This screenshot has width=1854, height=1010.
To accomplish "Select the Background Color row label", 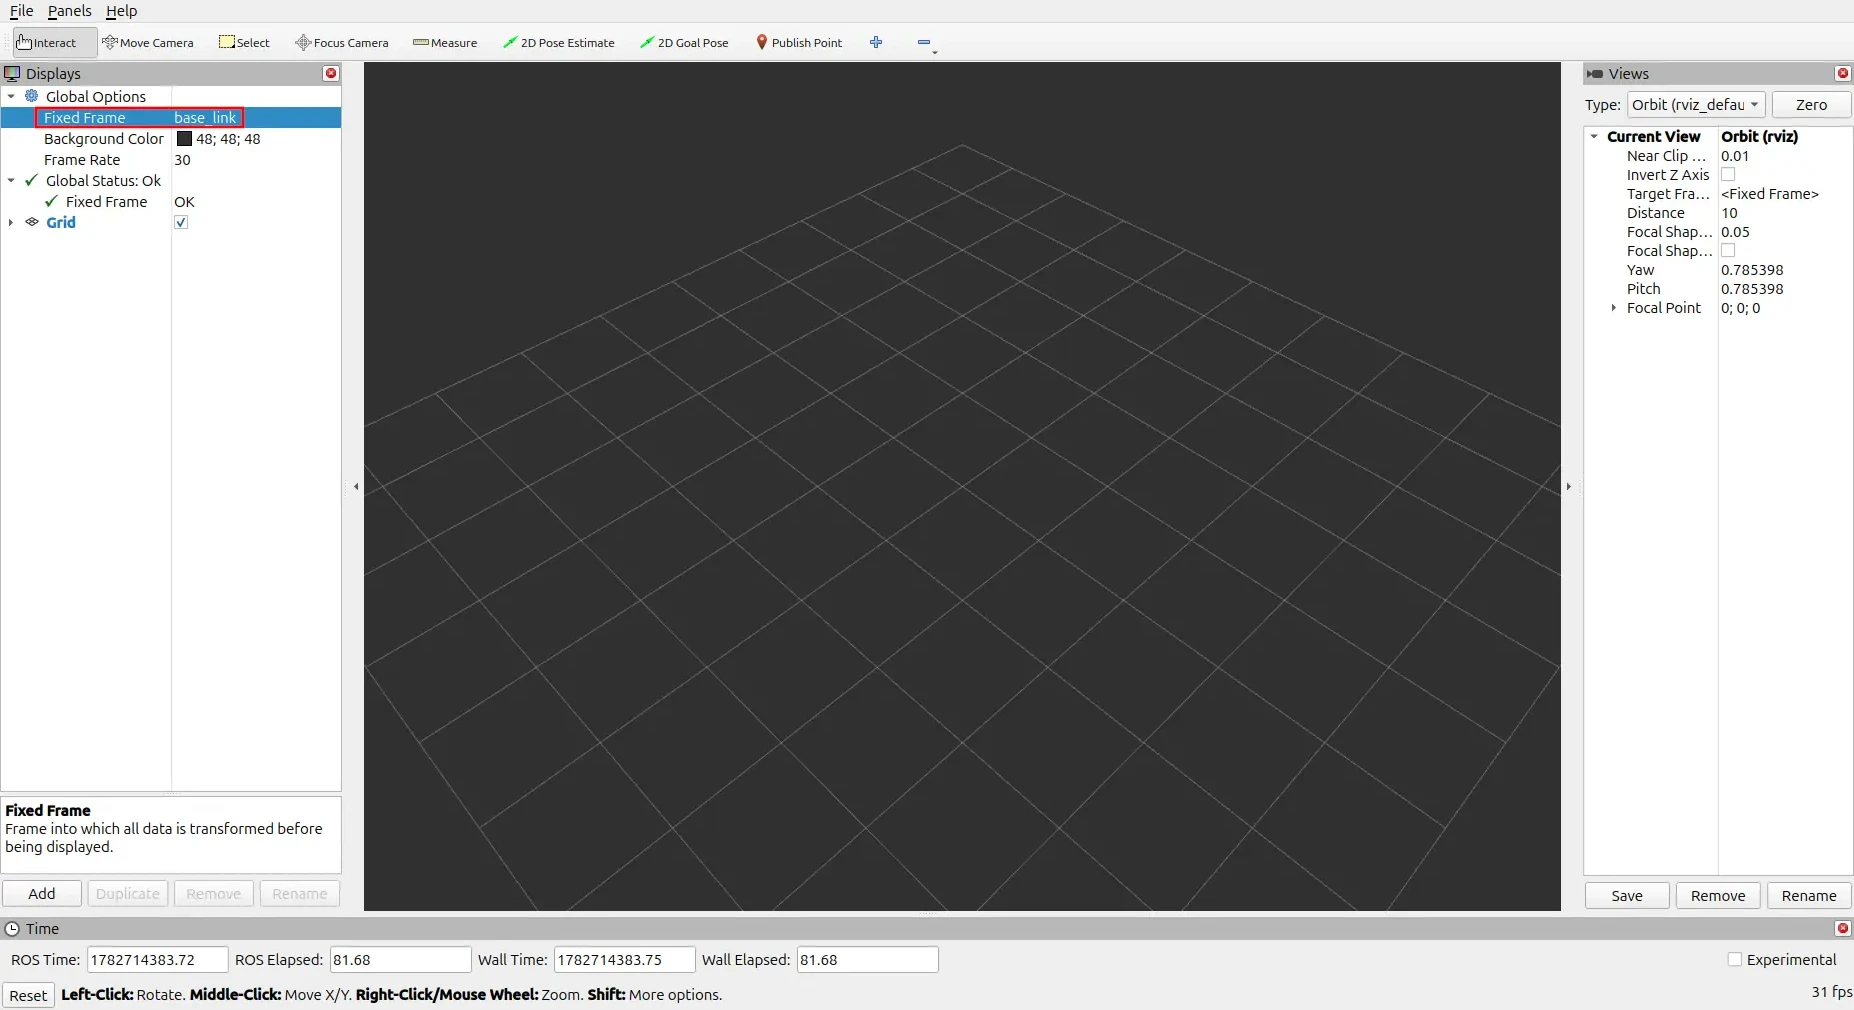I will coord(104,139).
